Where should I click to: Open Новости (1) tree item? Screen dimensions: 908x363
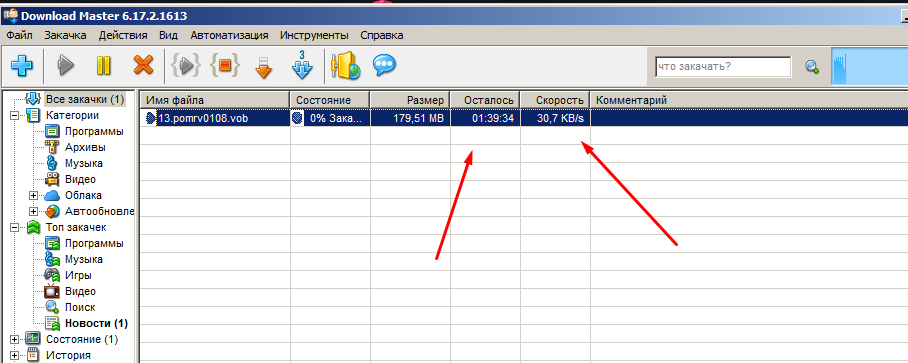[x=96, y=323]
